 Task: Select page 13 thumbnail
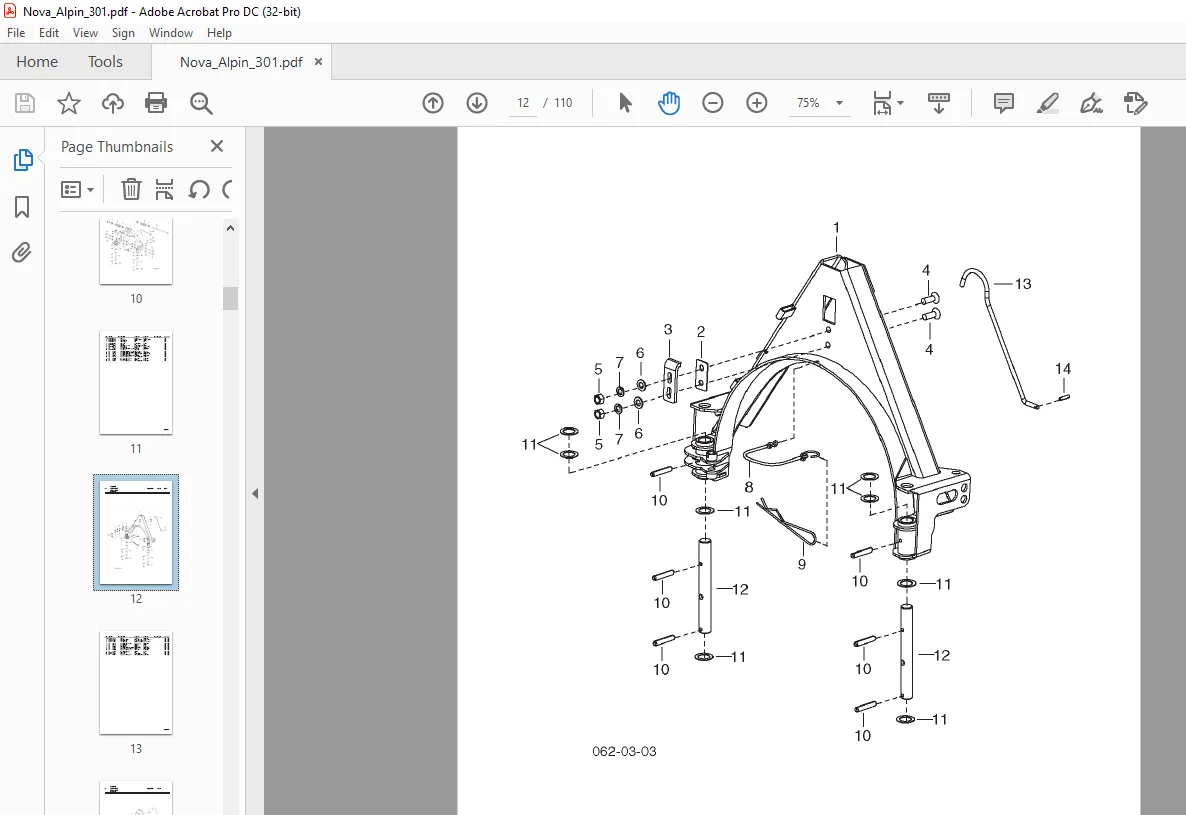click(x=136, y=683)
